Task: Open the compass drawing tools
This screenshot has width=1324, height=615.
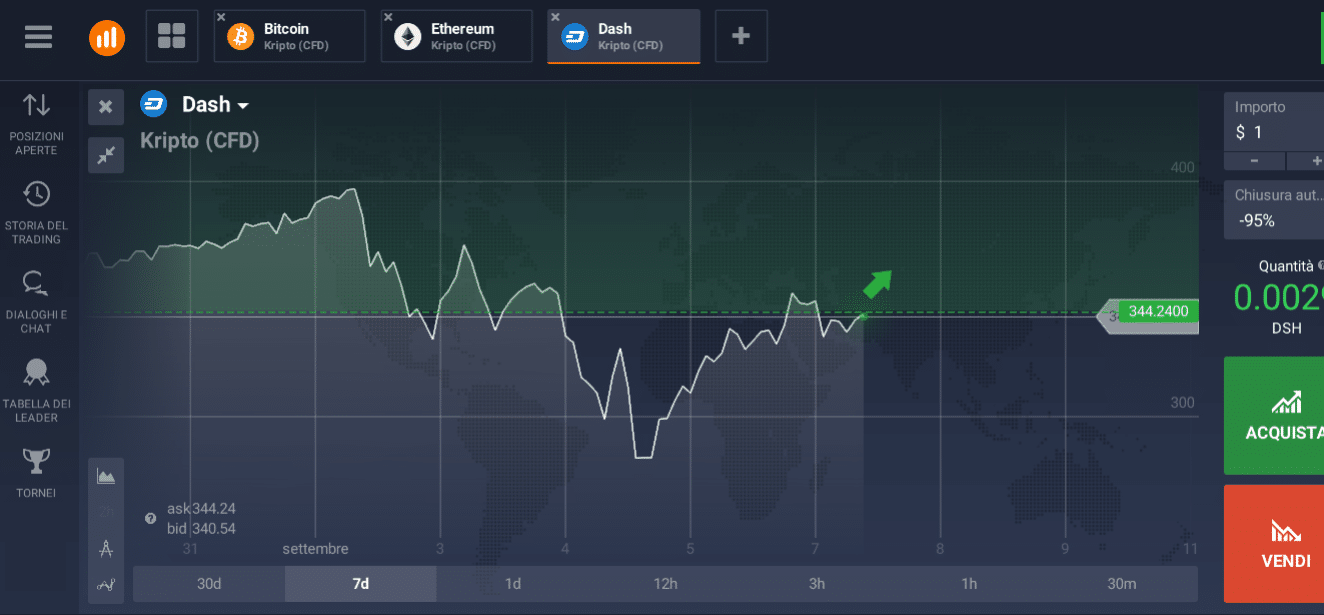Action: point(106,548)
